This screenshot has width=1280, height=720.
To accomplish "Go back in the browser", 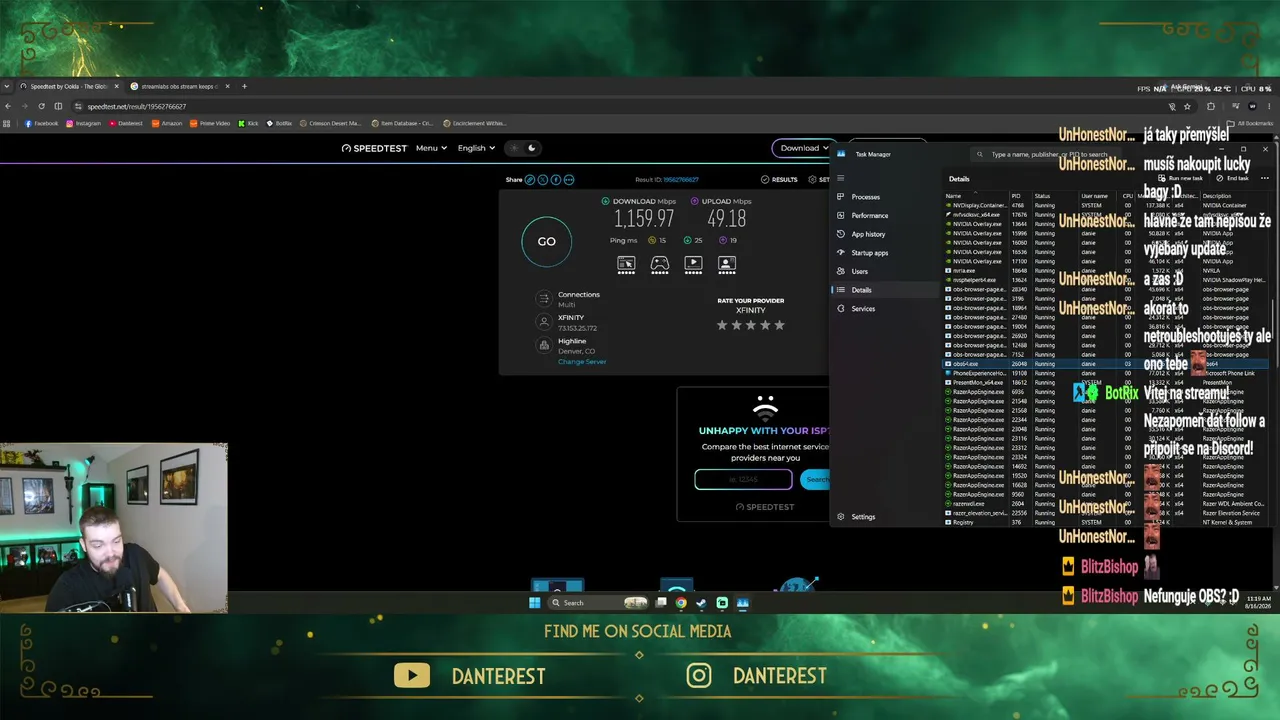I will pyautogui.click(x=8, y=106).
